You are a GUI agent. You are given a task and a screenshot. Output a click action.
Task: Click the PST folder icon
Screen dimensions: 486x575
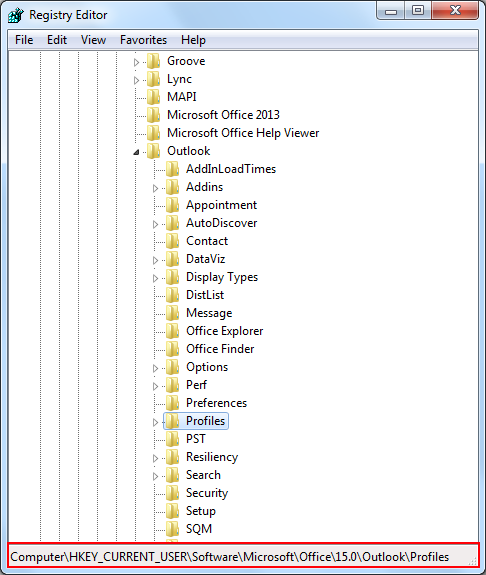tap(173, 439)
